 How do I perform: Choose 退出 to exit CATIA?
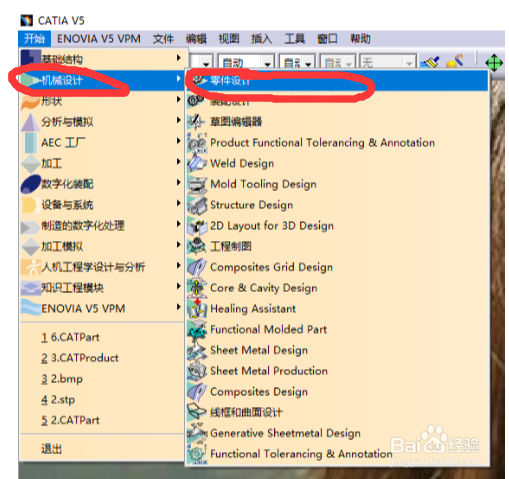pos(52,449)
